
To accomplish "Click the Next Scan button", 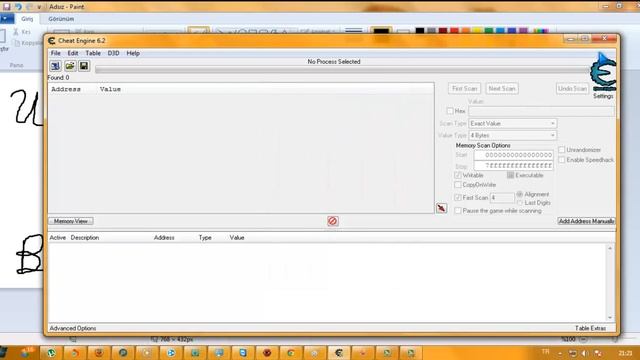I will (x=502, y=89).
